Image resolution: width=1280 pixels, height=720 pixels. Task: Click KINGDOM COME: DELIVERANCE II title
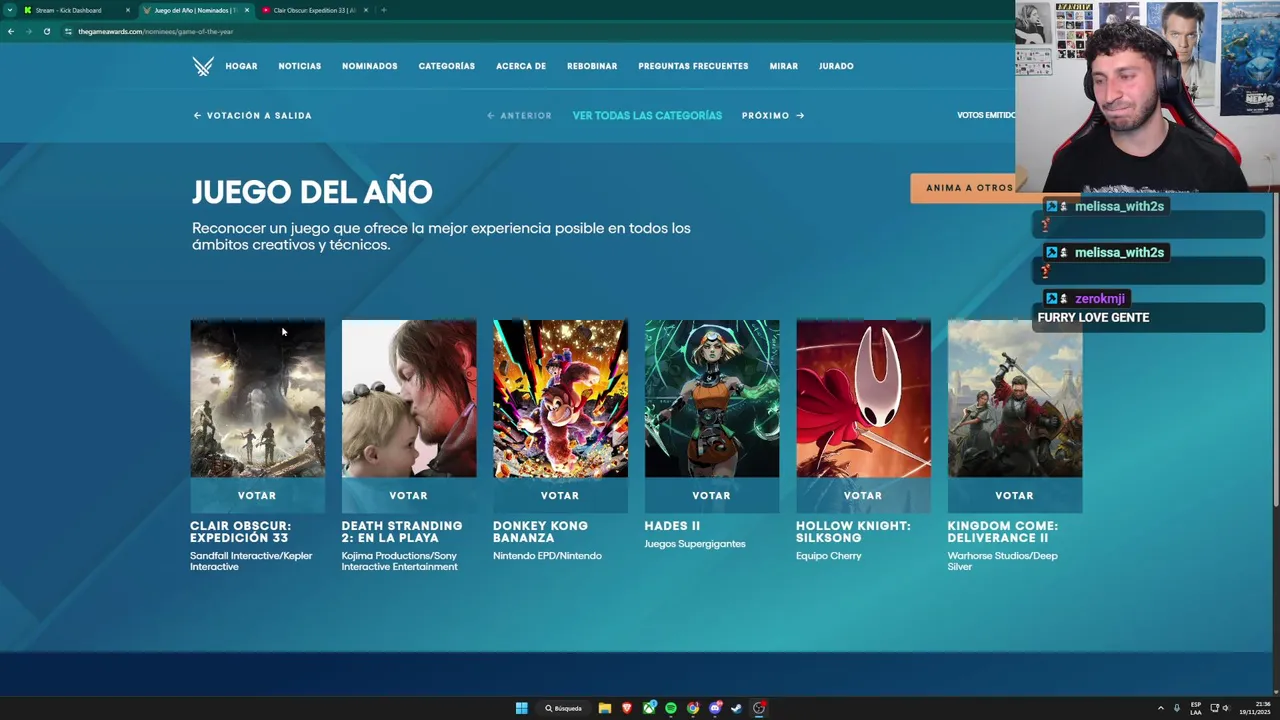1002,531
